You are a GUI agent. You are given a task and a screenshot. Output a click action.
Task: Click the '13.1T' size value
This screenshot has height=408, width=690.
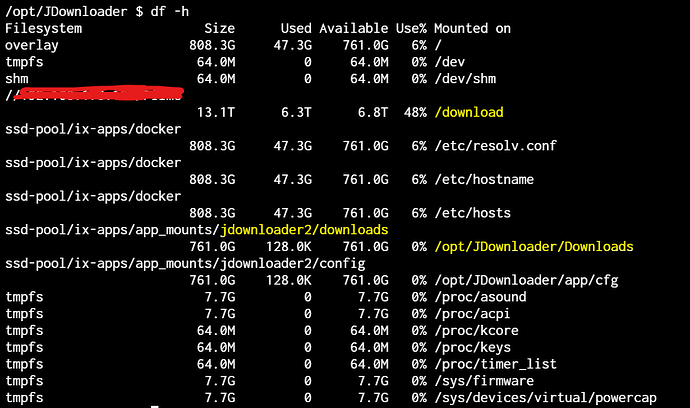[x=216, y=112]
